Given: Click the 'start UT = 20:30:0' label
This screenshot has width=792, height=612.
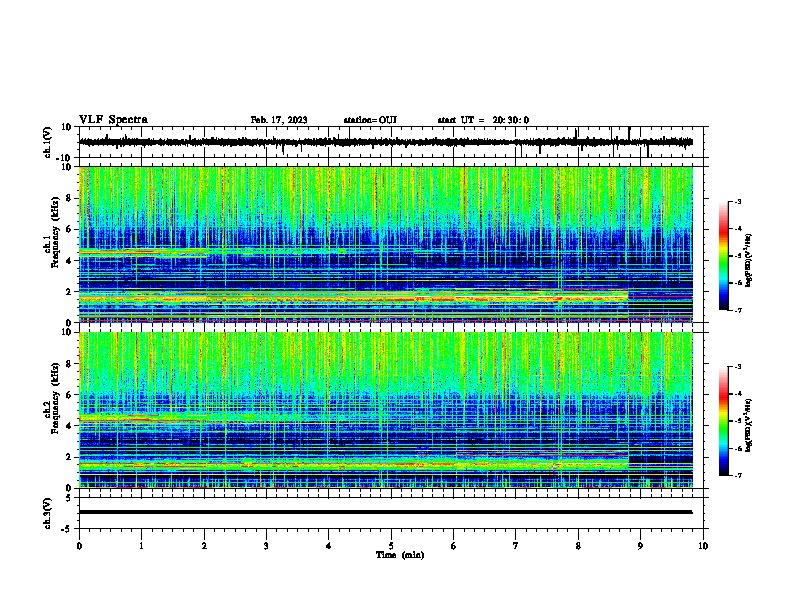Looking at the screenshot, I should (x=483, y=120).
